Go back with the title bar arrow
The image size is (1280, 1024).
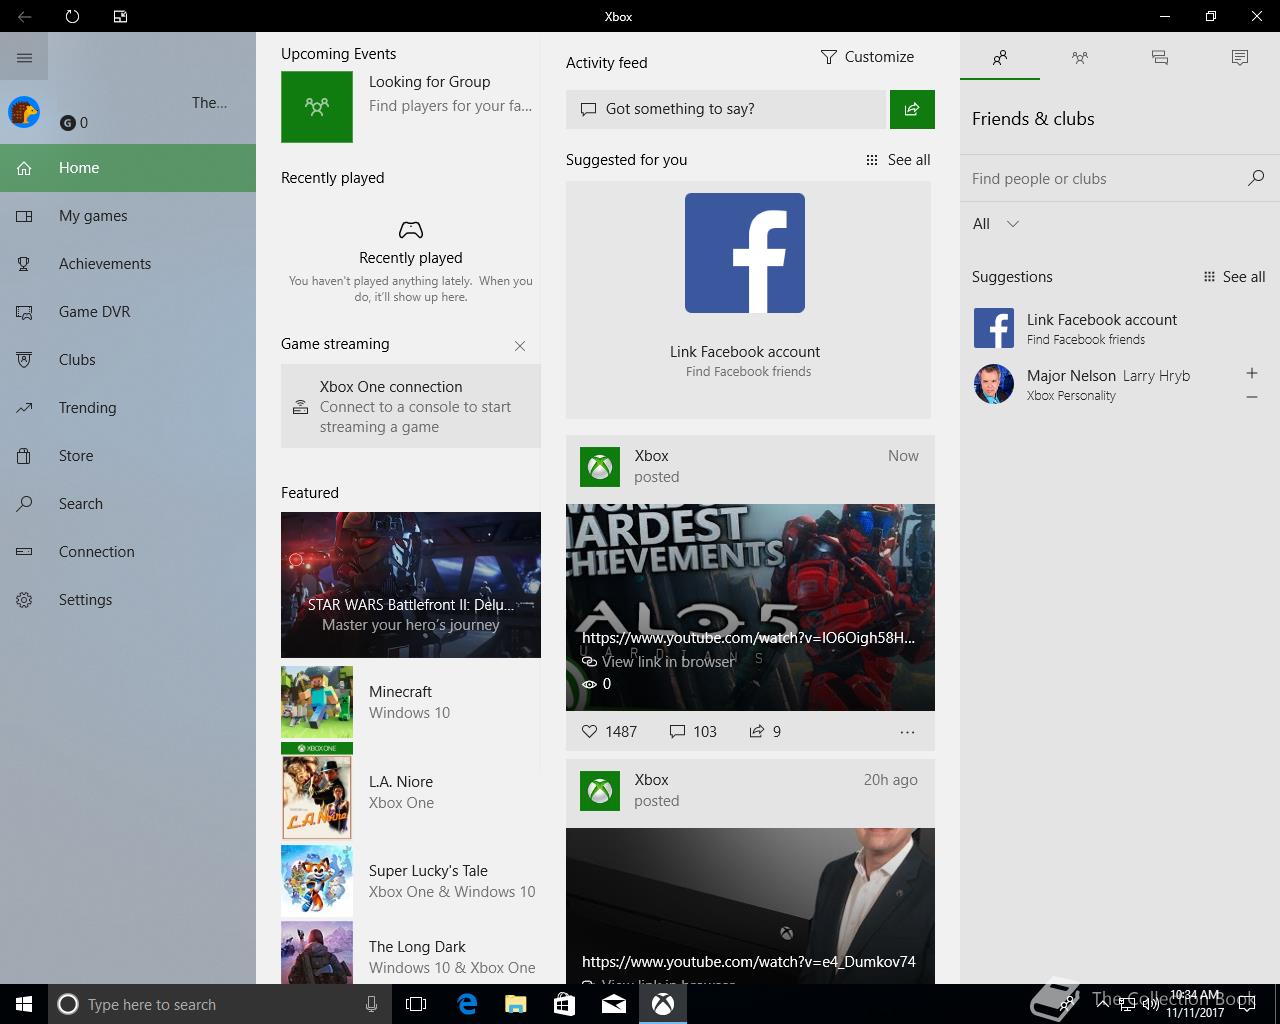click(x=24, y=16)
